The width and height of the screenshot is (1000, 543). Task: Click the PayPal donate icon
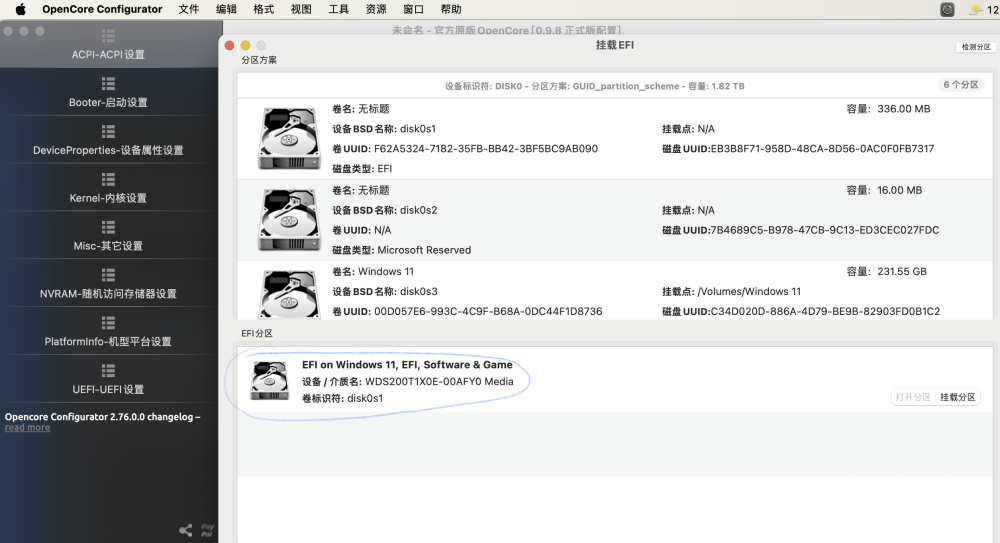(x=207, y=530)
